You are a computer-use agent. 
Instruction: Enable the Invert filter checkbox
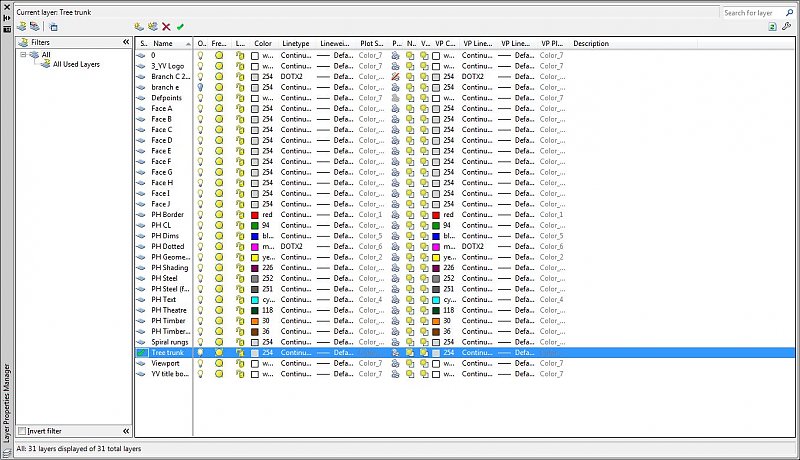tap(23, 431)
